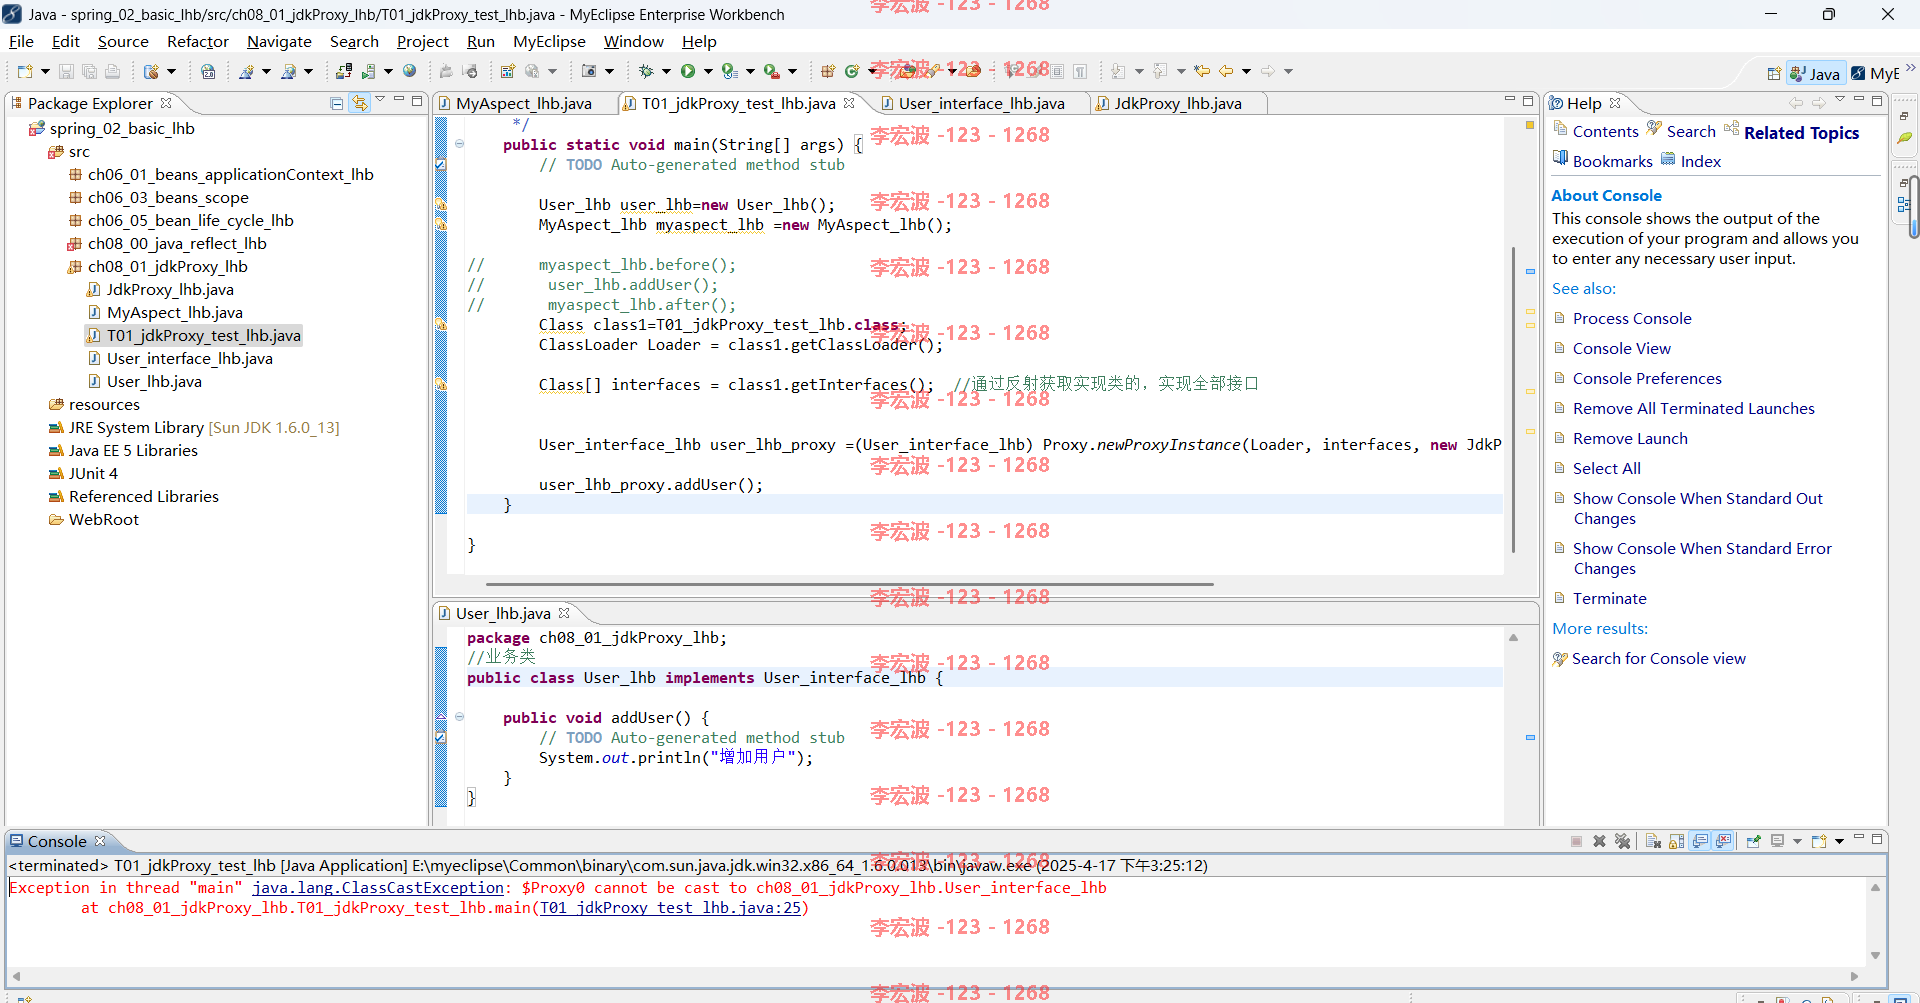The width and height of the screenshot is (1920, 1003).
Task: Click the Open Perspective icon
Action: point(1774,73)
